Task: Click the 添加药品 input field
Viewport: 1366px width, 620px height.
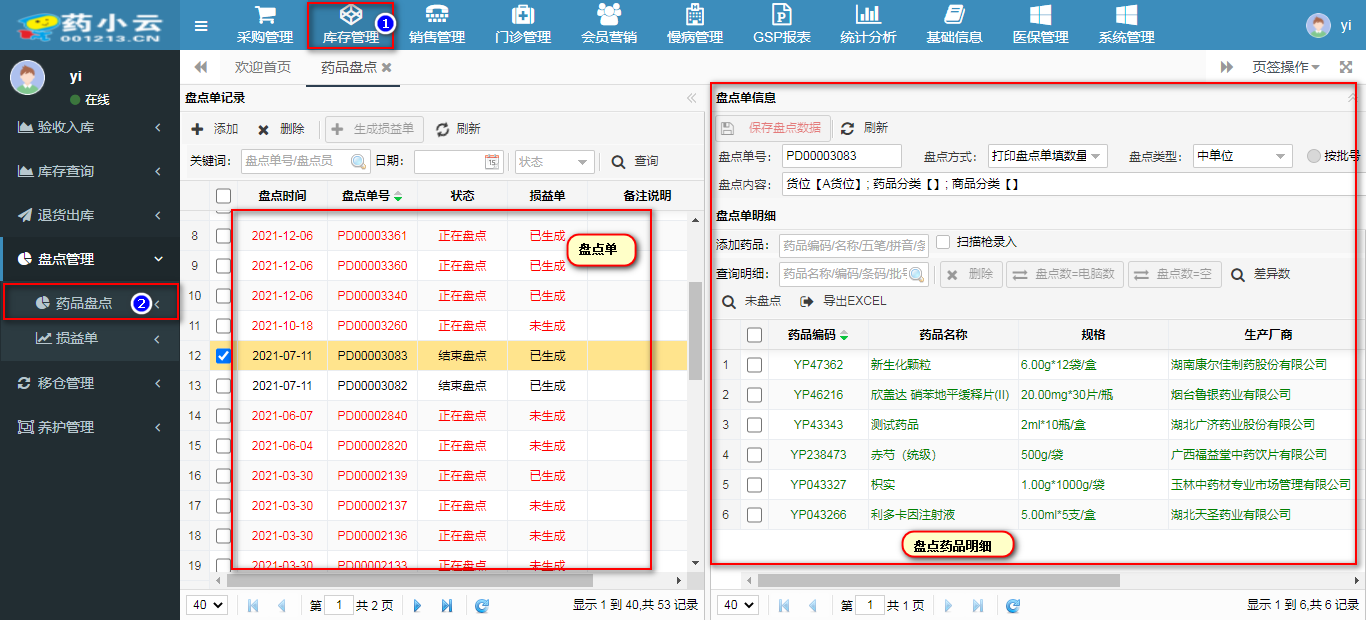Action: click(x=854, y=243)
